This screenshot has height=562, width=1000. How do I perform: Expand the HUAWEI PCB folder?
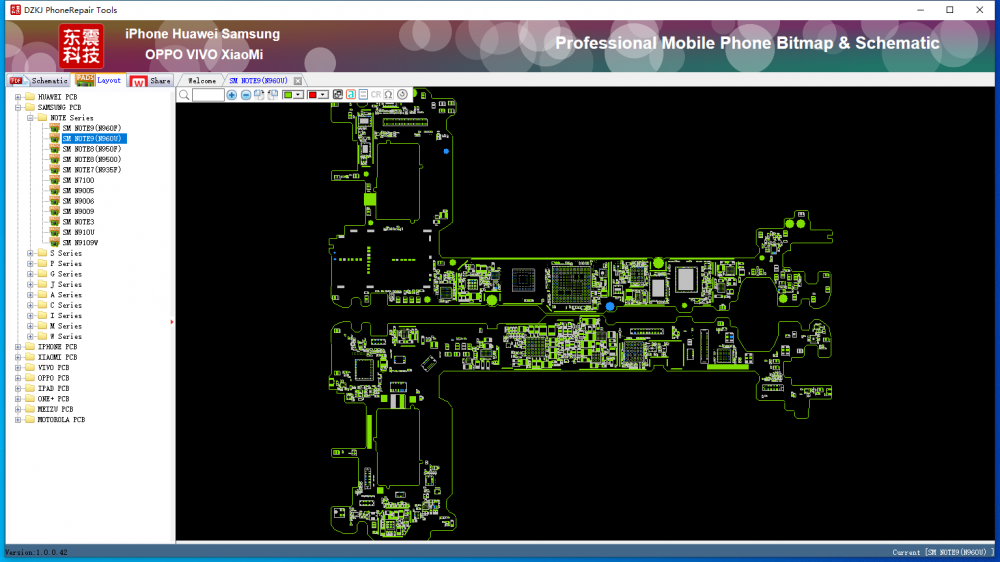18,97
